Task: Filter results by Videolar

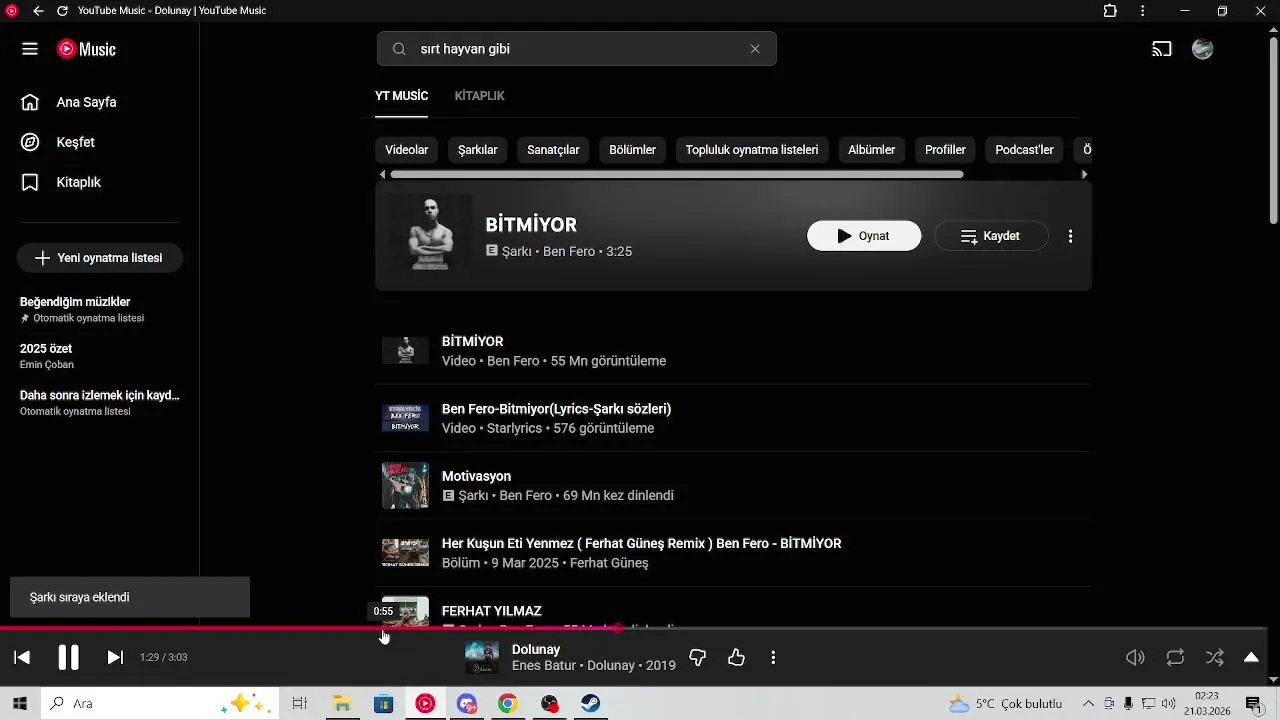Action: [x=407, y=150]
